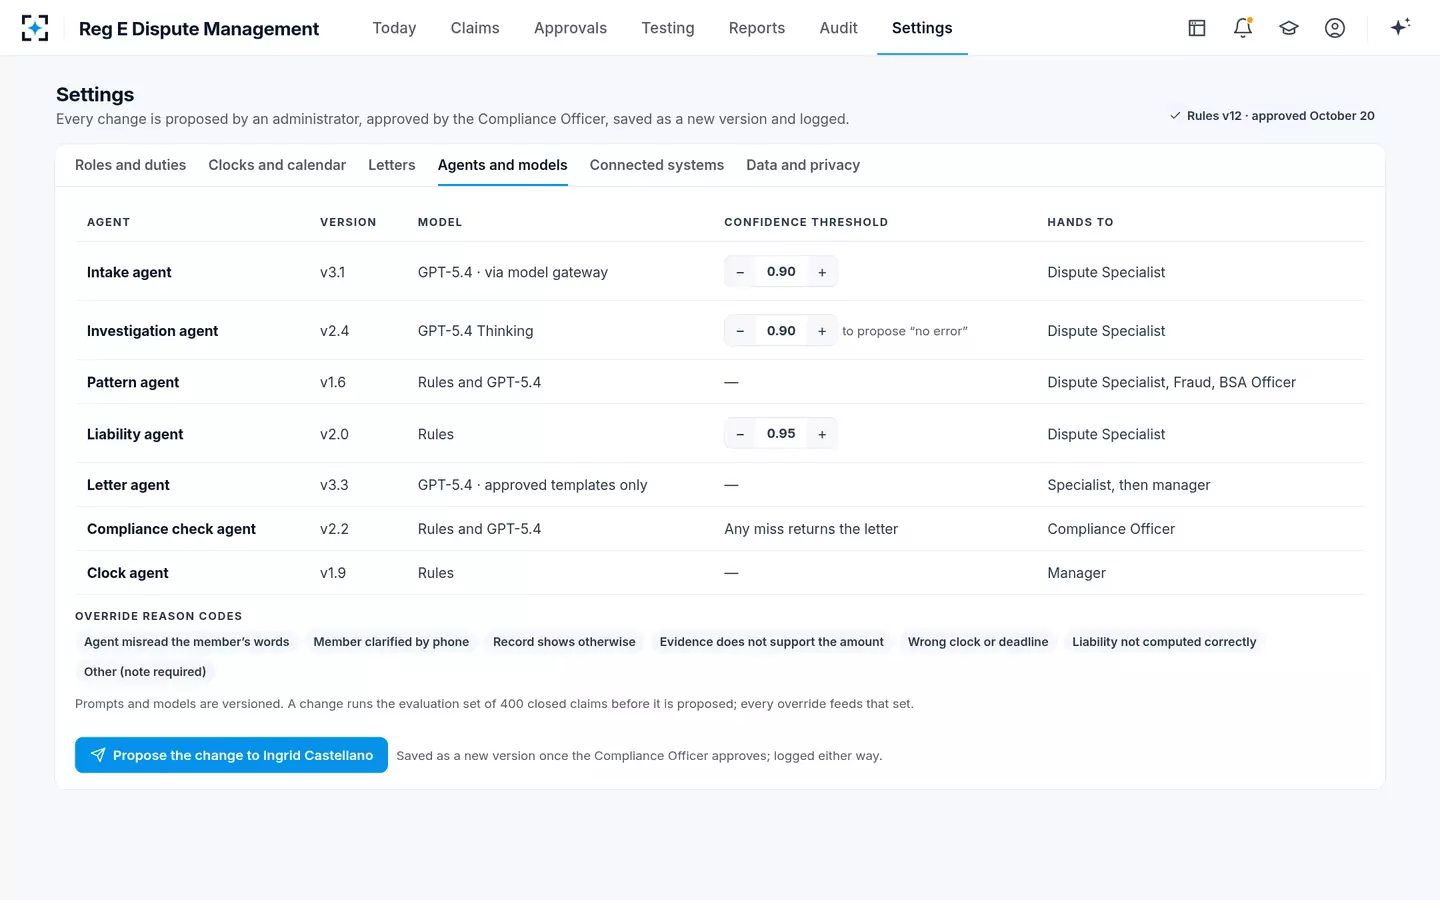Click the 'GPT-5.4 Thinking' model cell

coord(475,331)
